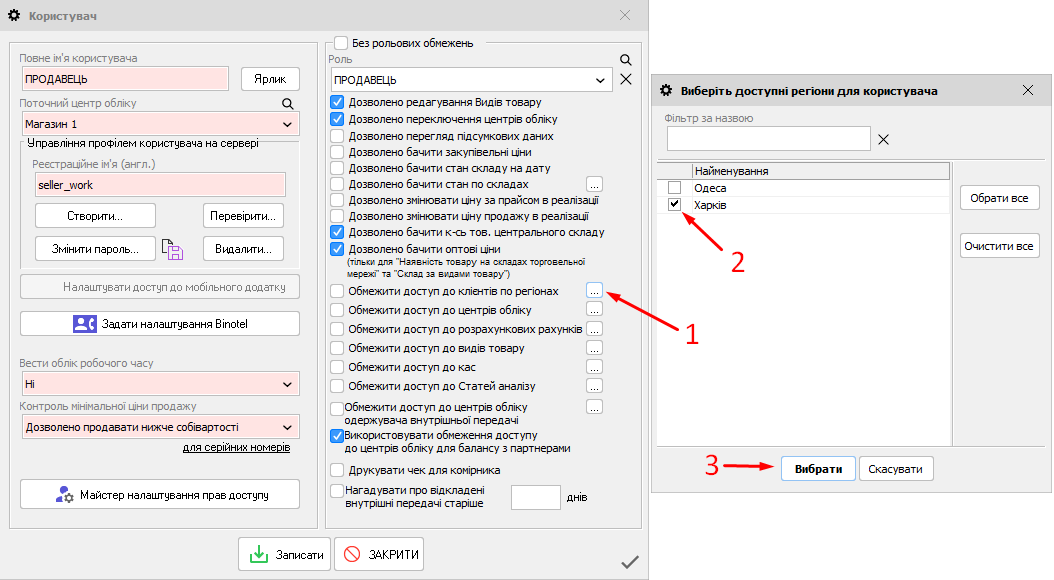Viewport: 1054px width, 580px height.
Task: Click the magnifier next to Поточний центр обліку
Action: click(288, 103)
